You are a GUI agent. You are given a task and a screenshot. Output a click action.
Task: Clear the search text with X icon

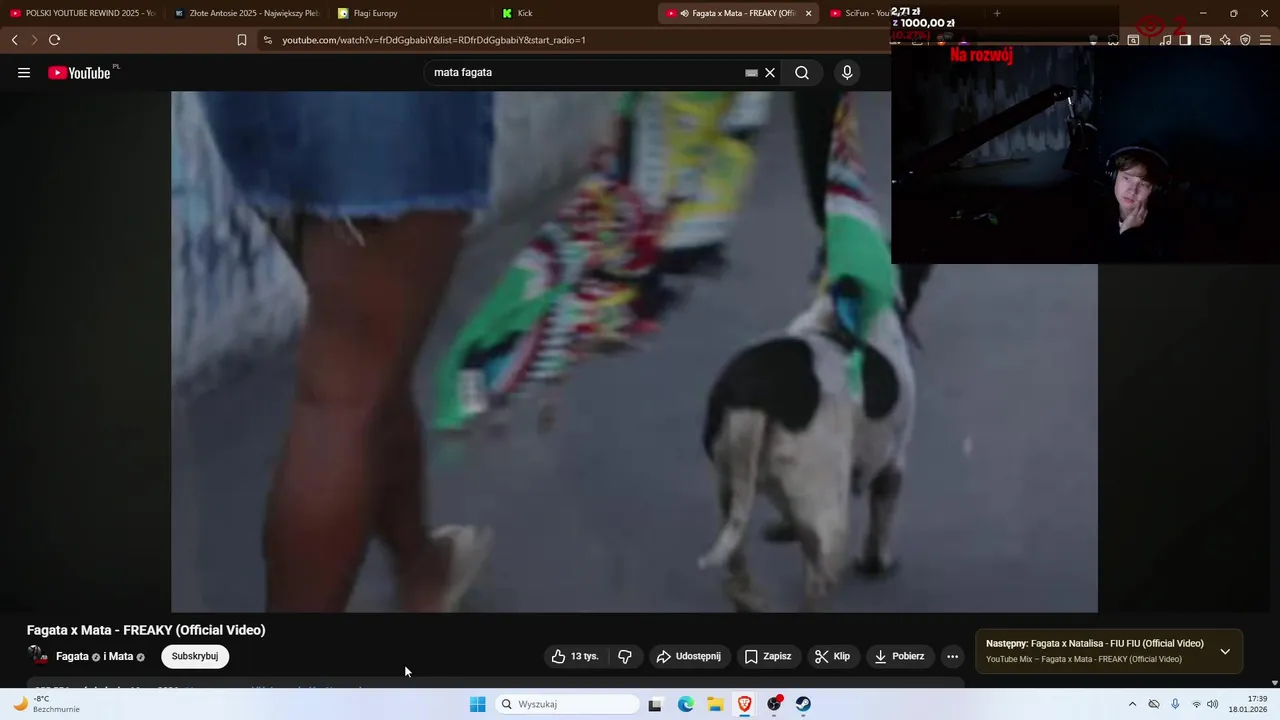click(x=770, y=72)
